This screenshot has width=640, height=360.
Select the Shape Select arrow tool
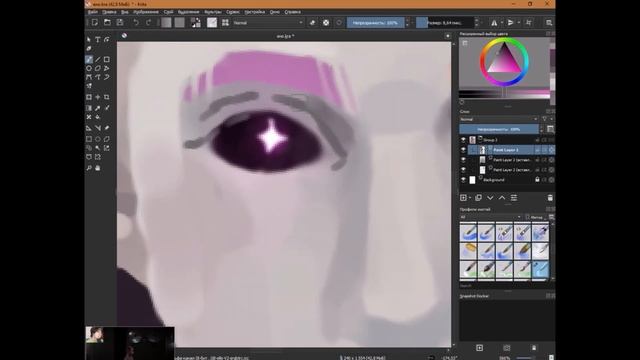pyautogui.click(x=89, y=40)
